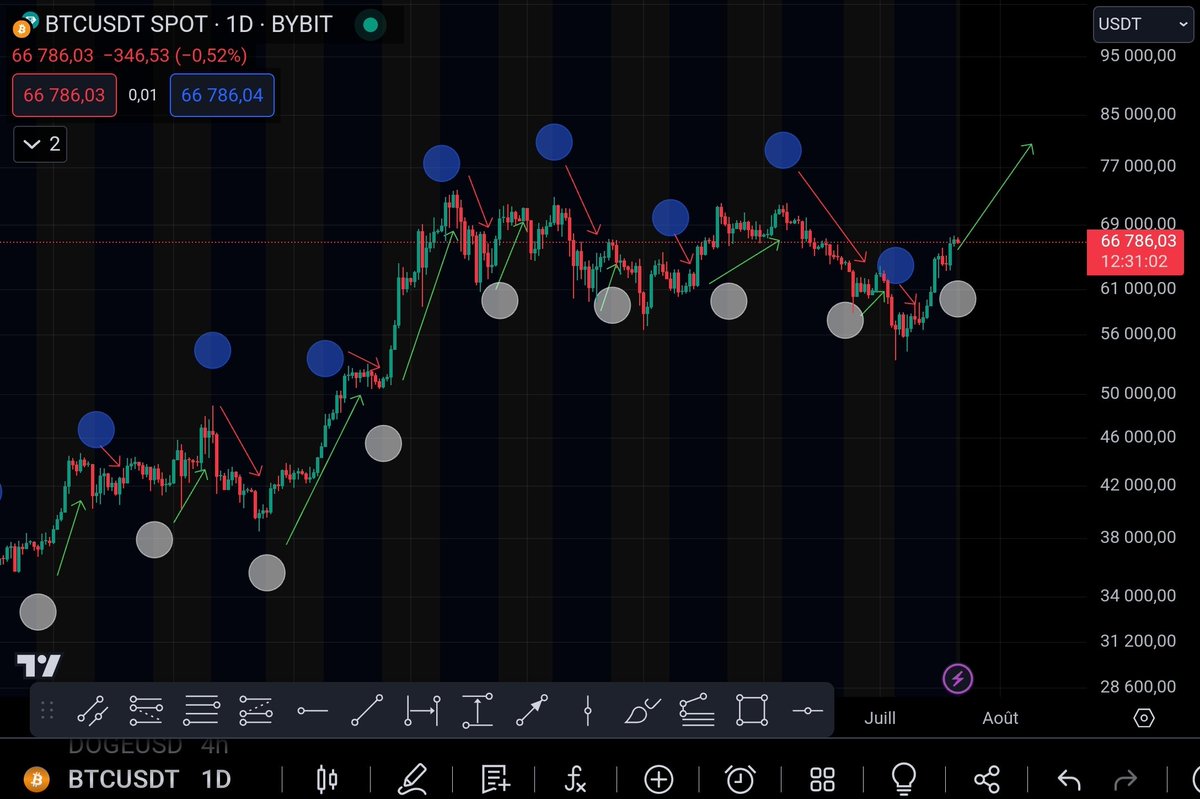Click the lightbulb ideas icon
Screen dimensions: 1200x799
pos(905,779)
